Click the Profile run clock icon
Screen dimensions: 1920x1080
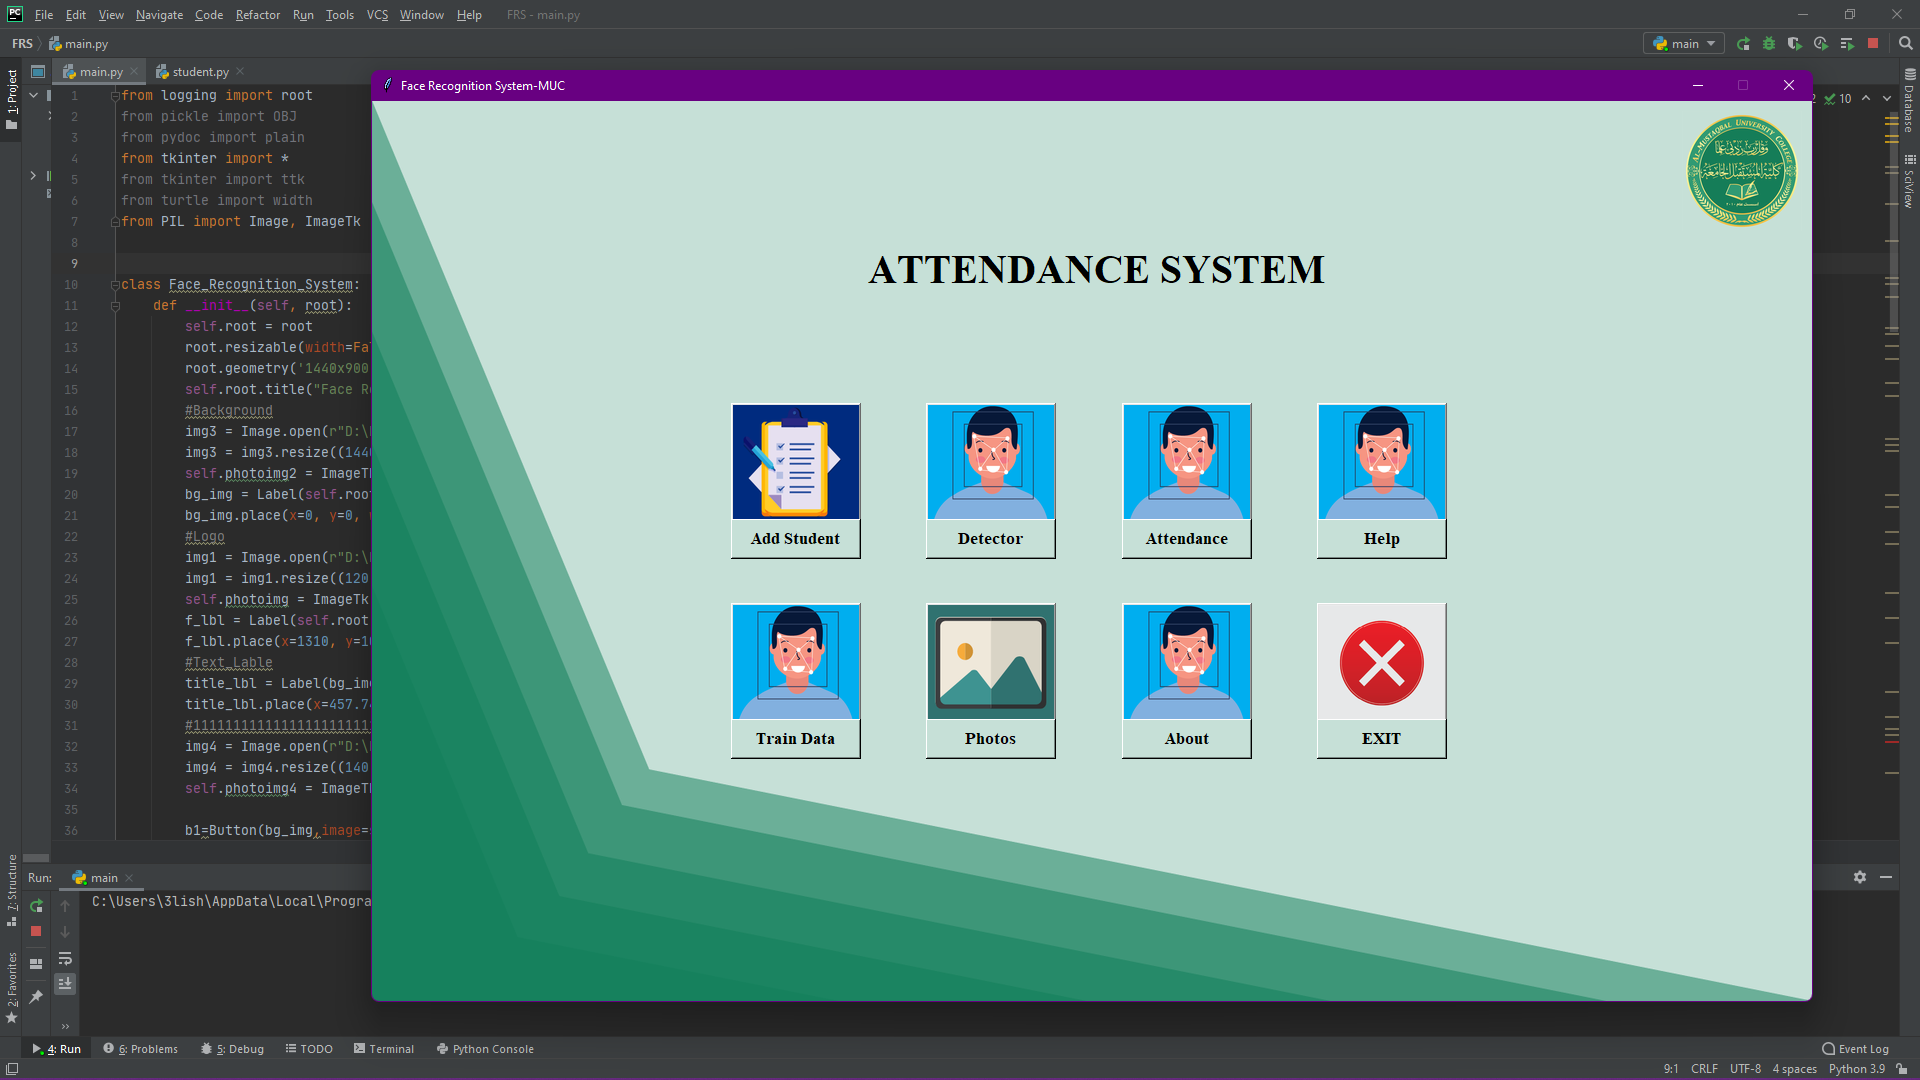[x=1821, y=44]
